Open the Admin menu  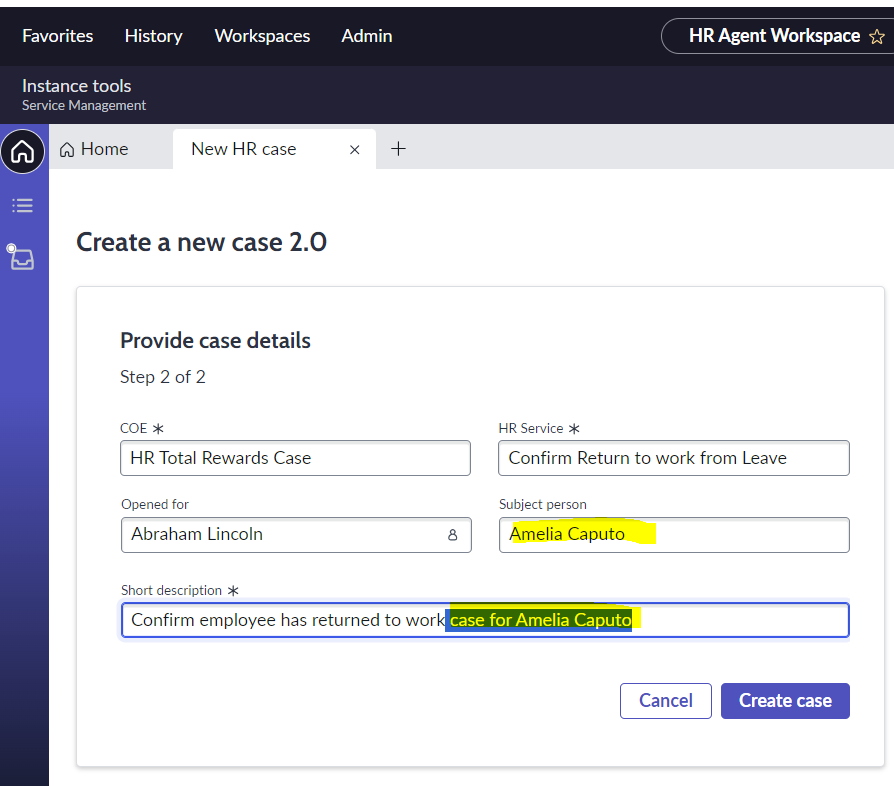pyautogui.click(x=367, y=36)
